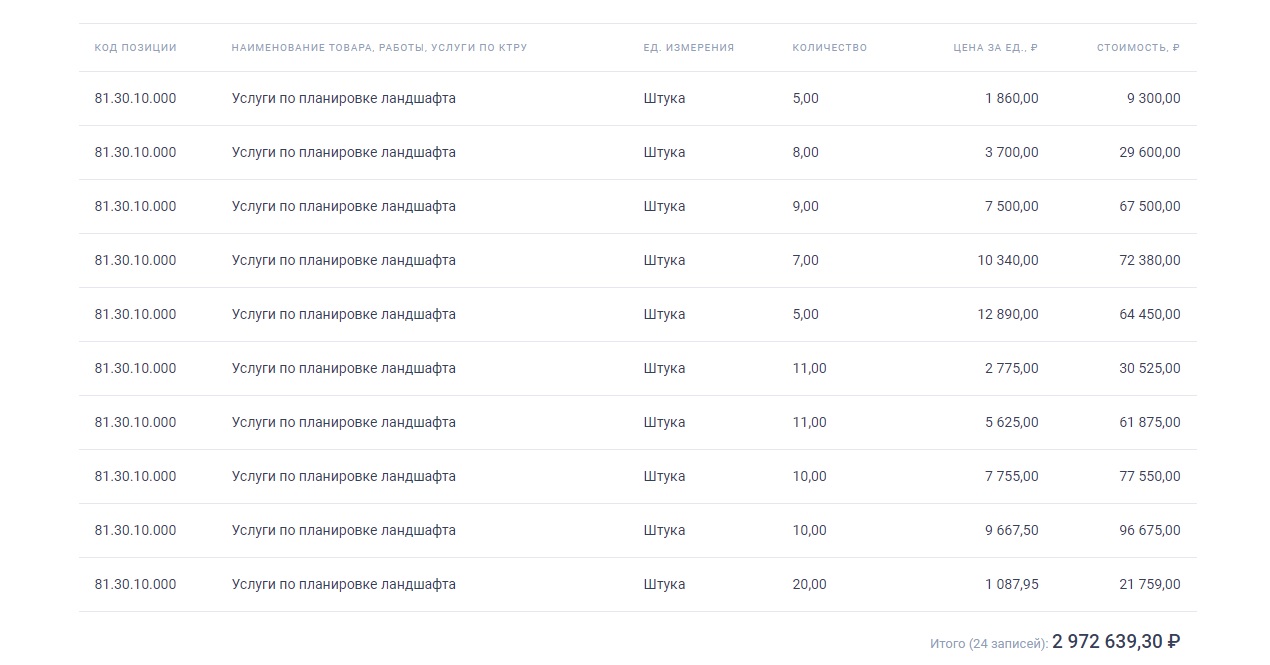1270x665 pixels.
Task: Click the 'Количество' column header
Action: [829, 48]
